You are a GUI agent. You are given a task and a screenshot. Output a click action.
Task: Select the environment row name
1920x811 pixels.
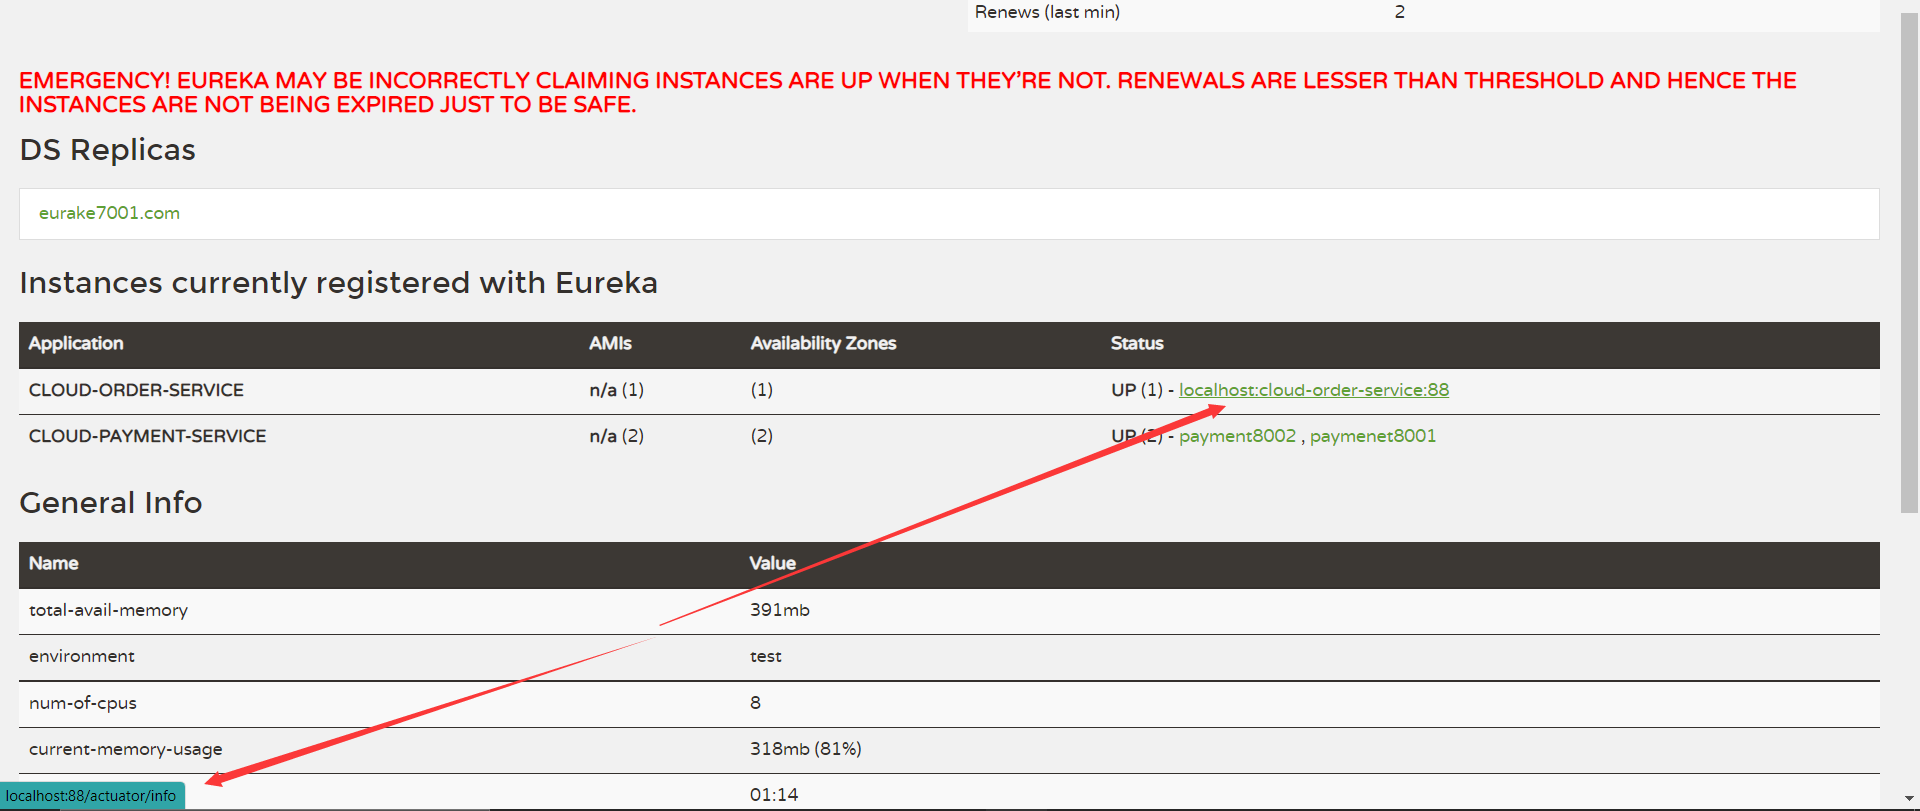click(82, 656)
